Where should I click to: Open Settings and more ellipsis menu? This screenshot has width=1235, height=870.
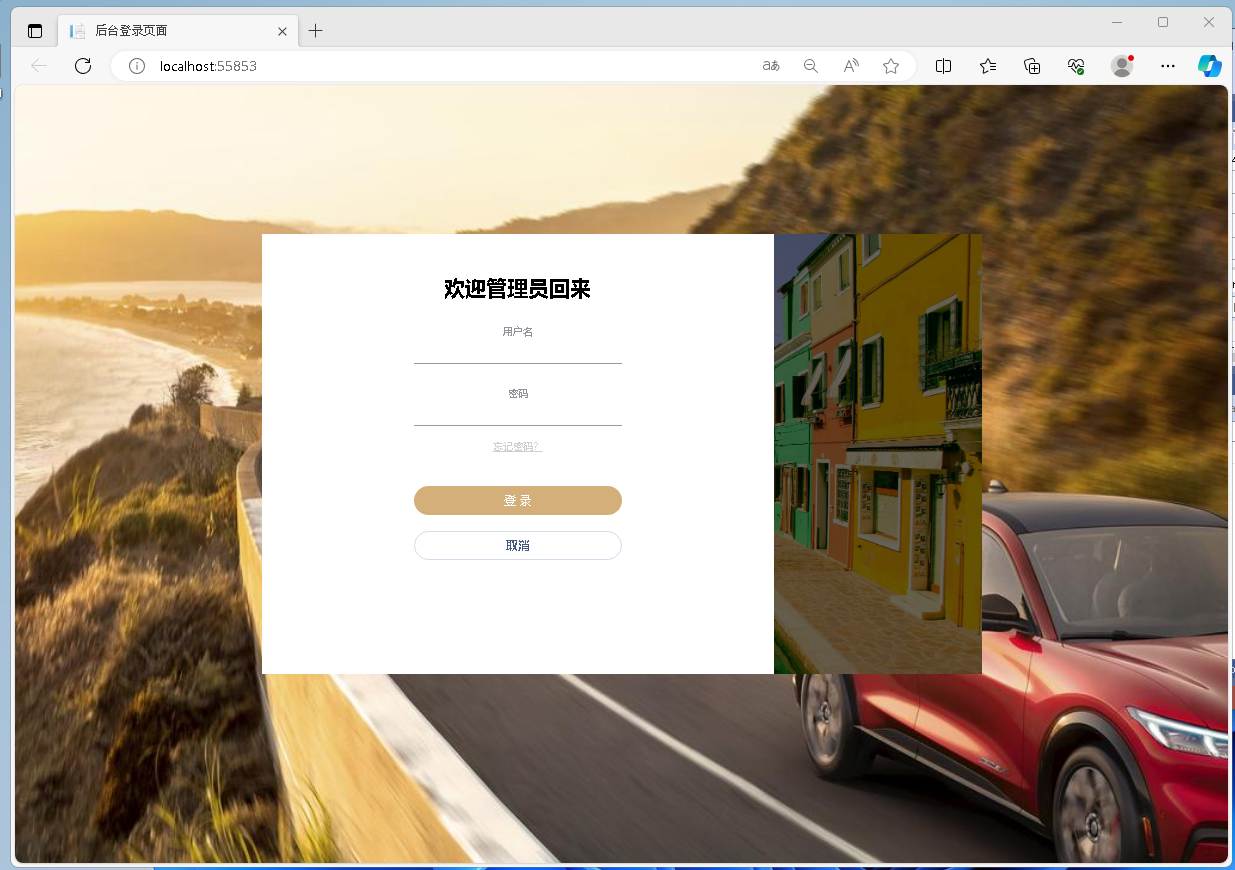(x=1168, y=66)
